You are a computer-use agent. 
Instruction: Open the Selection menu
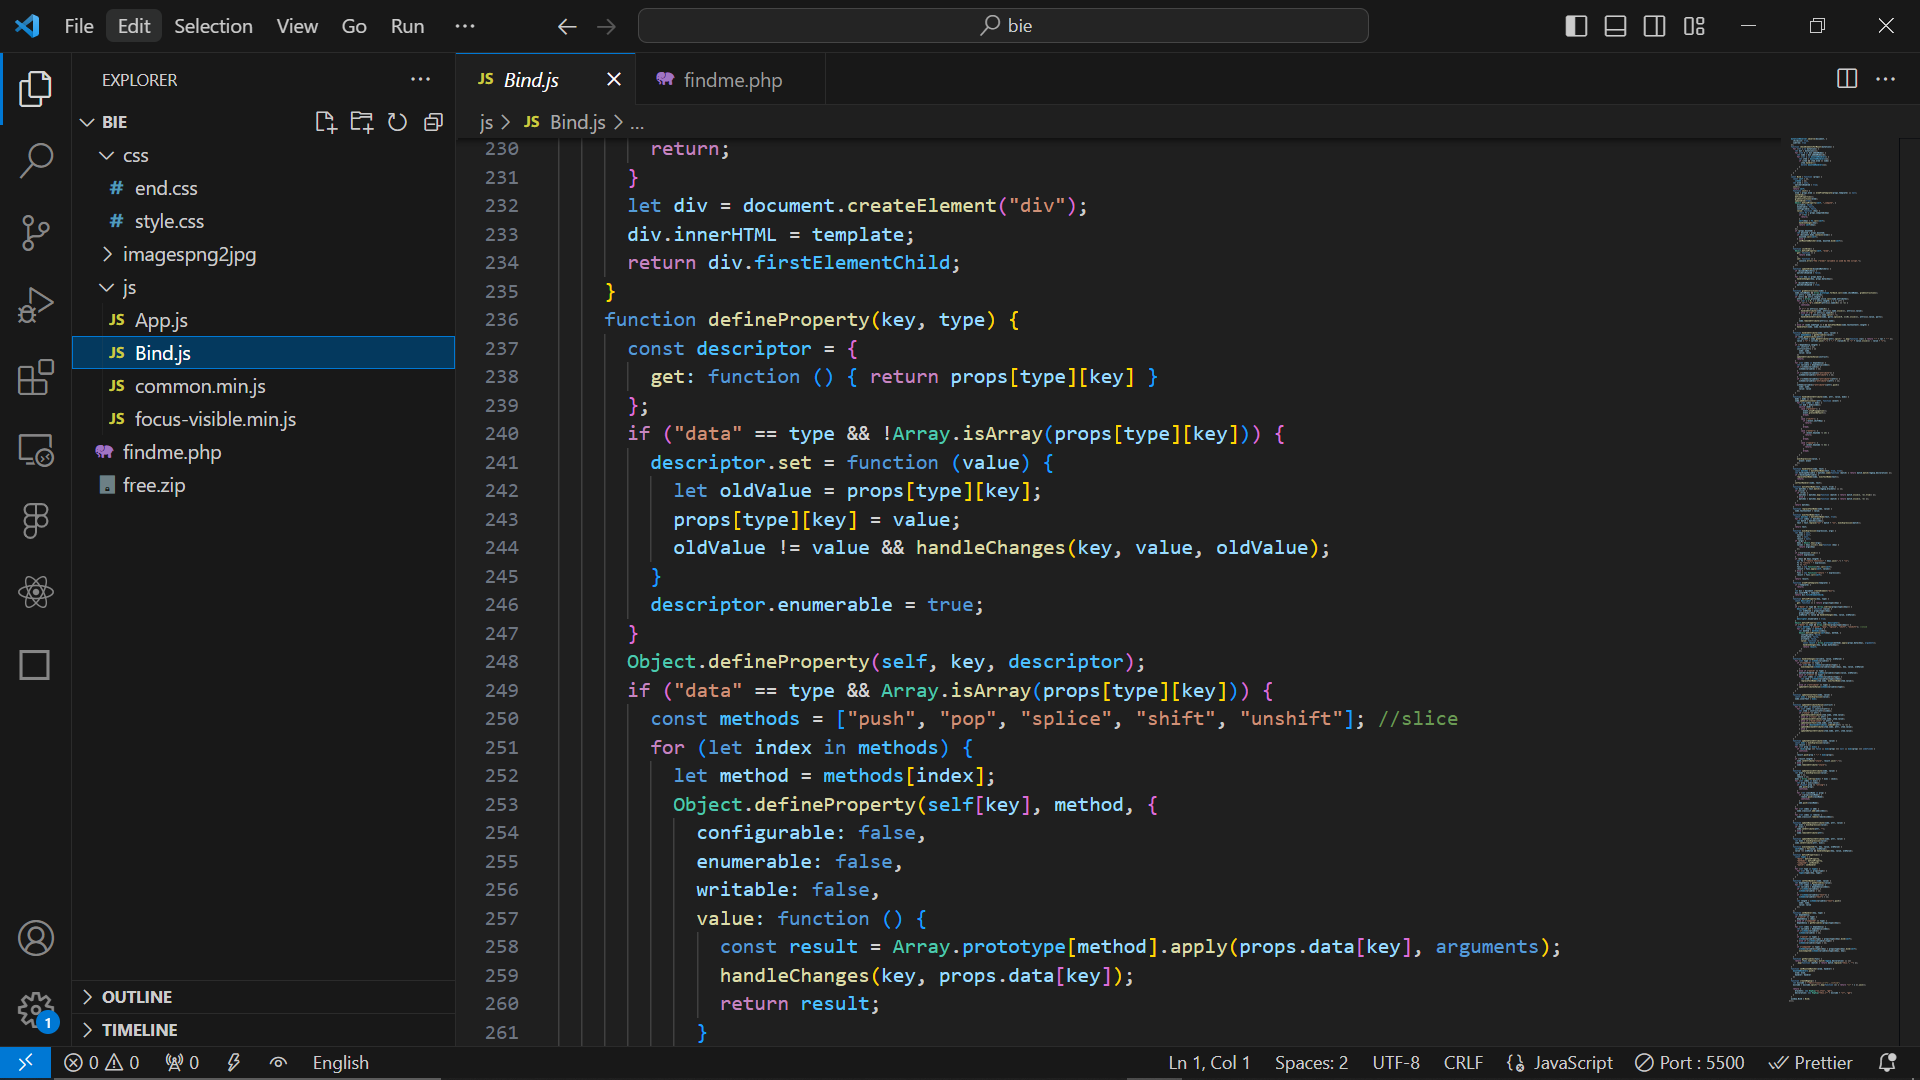coord(213,26)
